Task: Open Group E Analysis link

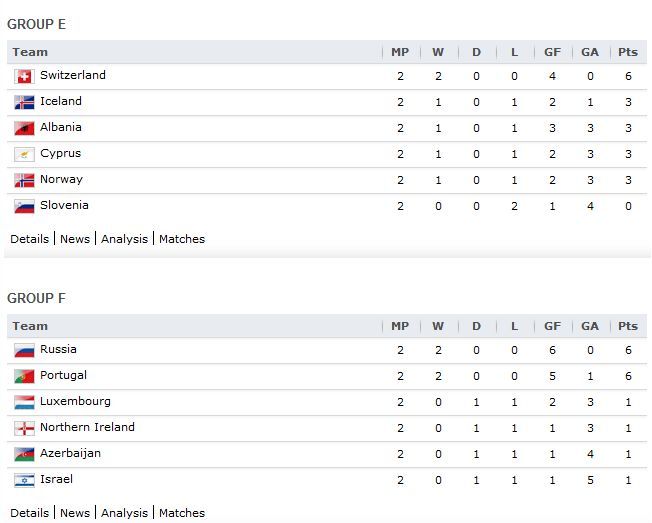Action: (x=124, y=239)
